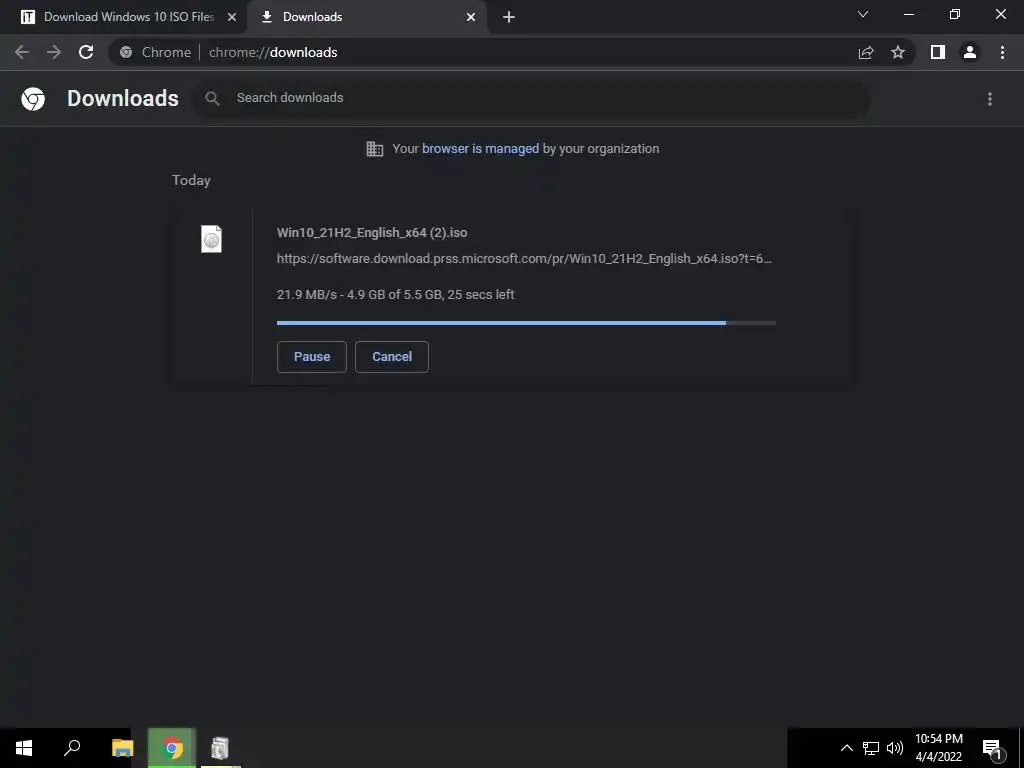Bookmark this page with the star icon
Screen dimensions: 1024x768
pos(898,52)
